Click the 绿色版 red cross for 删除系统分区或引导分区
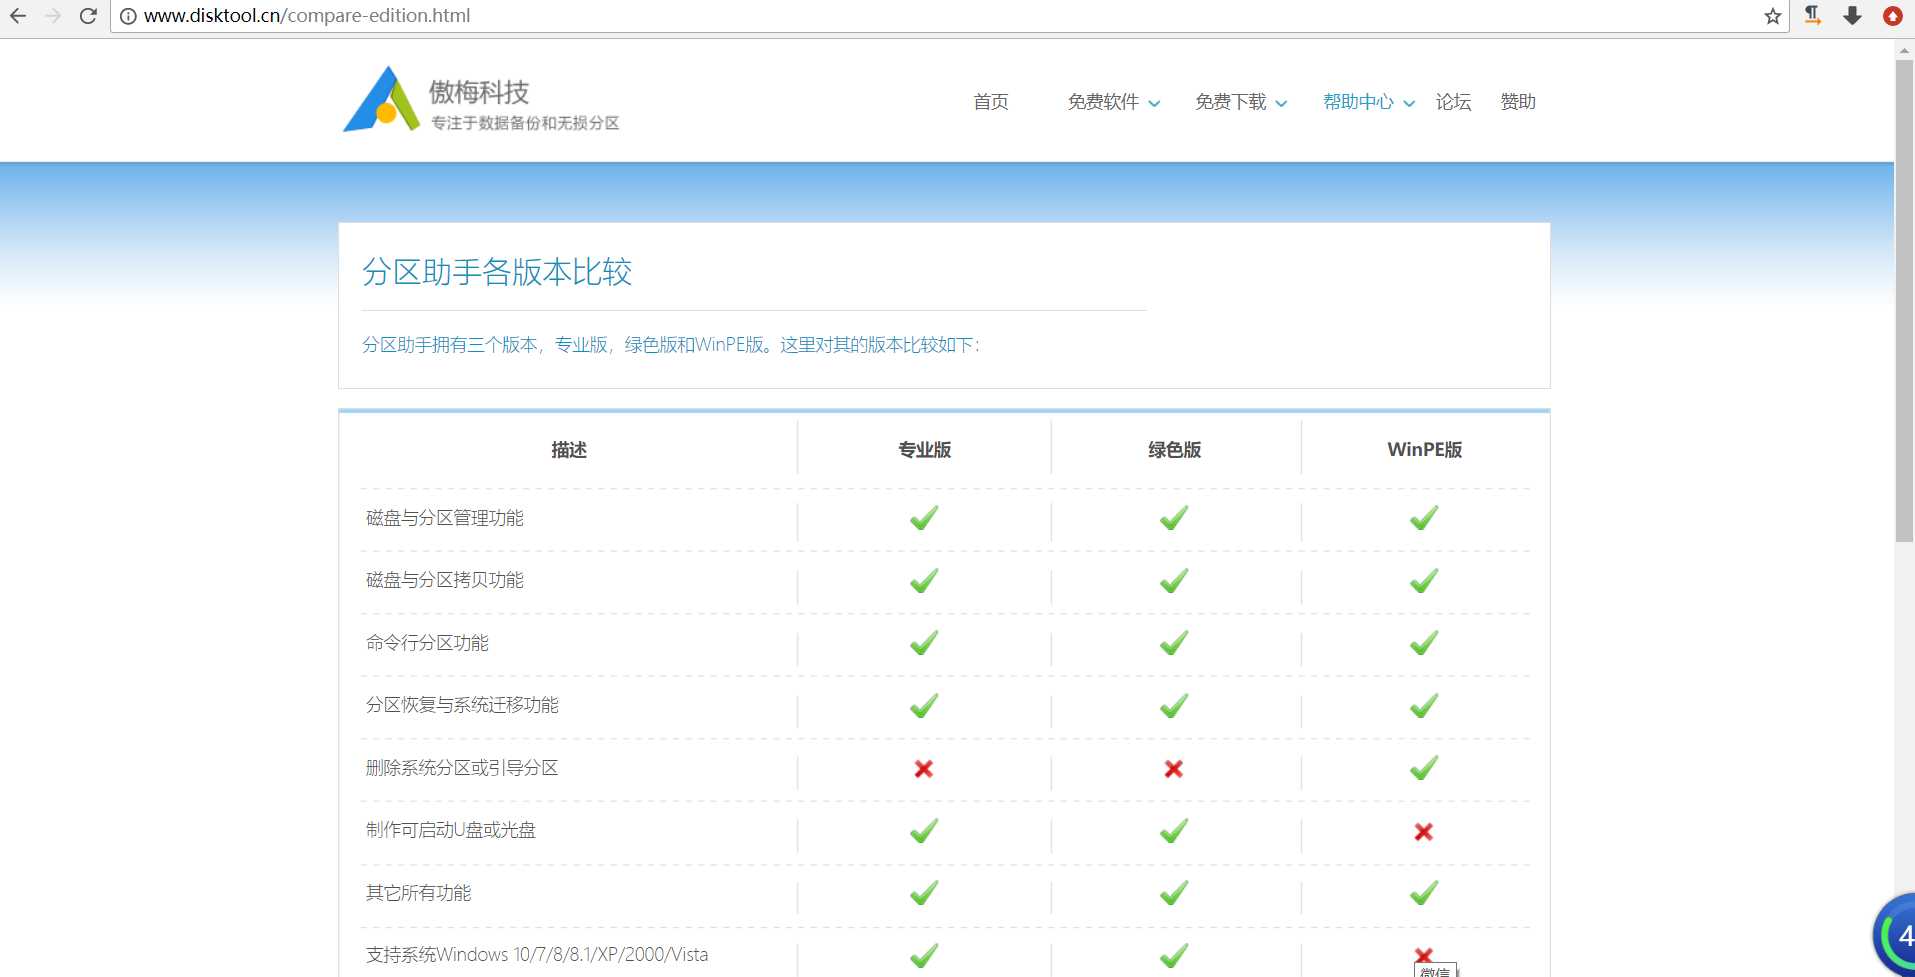 1174,768
